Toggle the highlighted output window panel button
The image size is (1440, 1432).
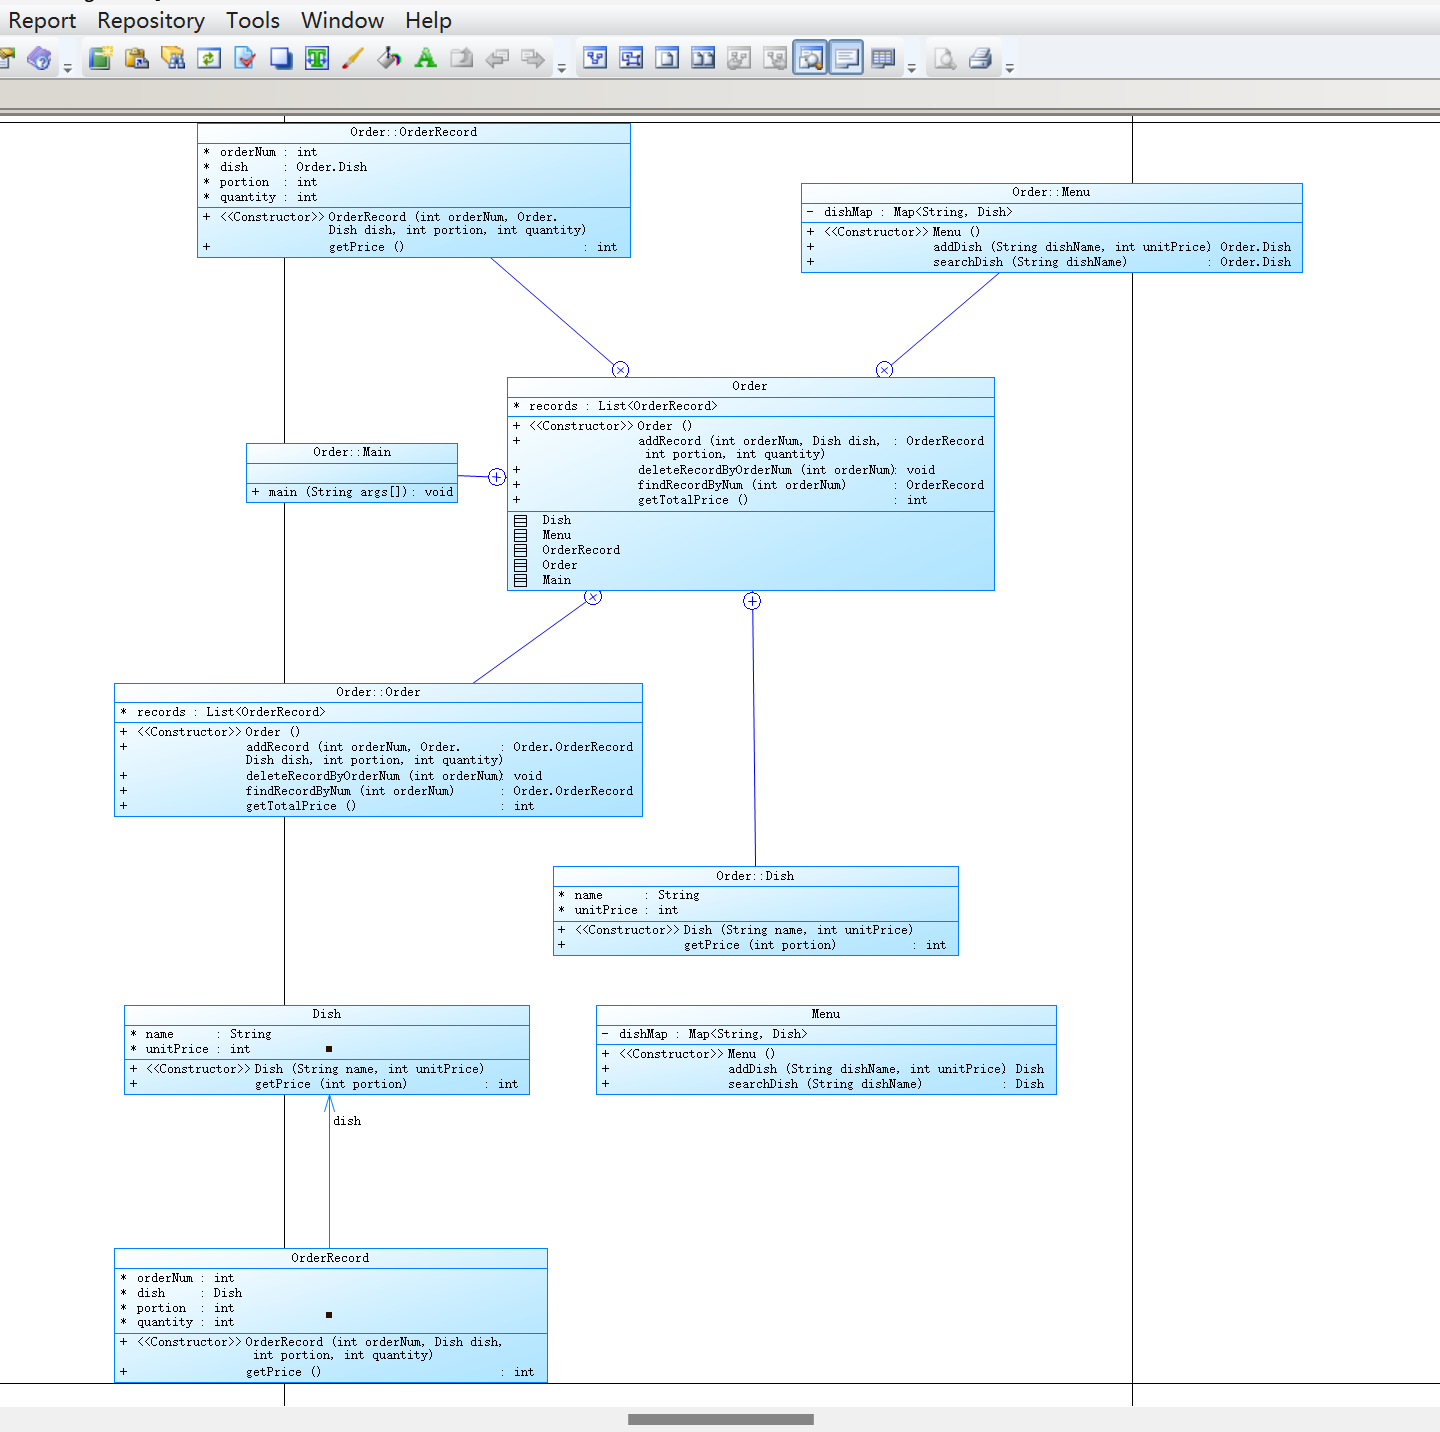pos(846,59)
